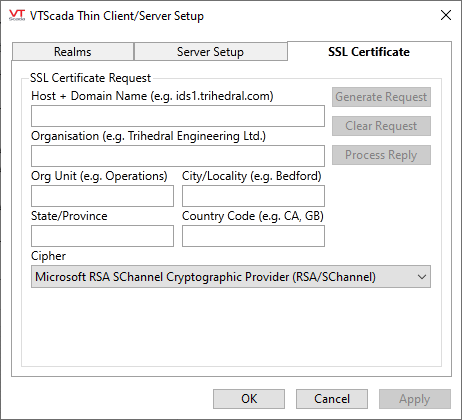Click the Host + Domain Name label

tap(152, 96)
